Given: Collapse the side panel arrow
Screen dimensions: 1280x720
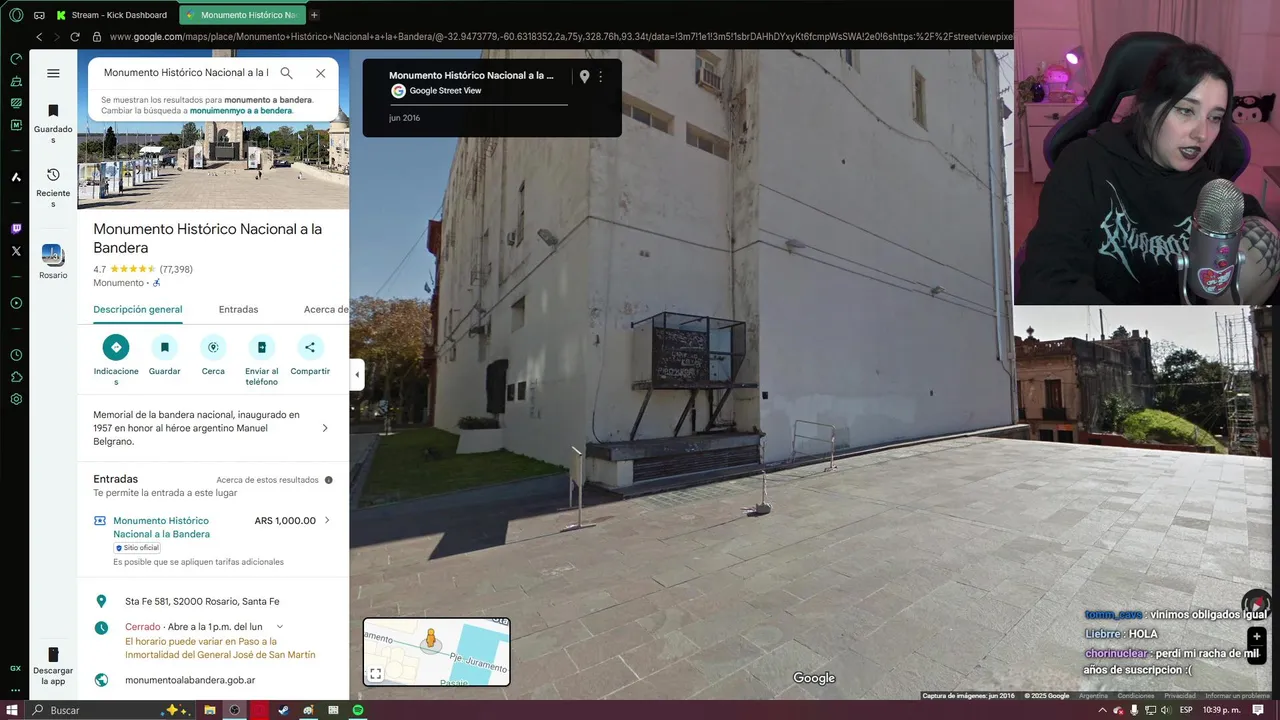Looking at the screenshot, I should tap(357, 375).
